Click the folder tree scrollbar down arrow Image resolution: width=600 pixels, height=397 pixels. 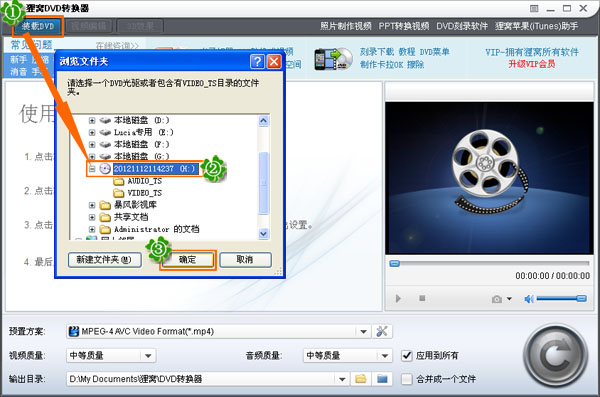[264, 234]
